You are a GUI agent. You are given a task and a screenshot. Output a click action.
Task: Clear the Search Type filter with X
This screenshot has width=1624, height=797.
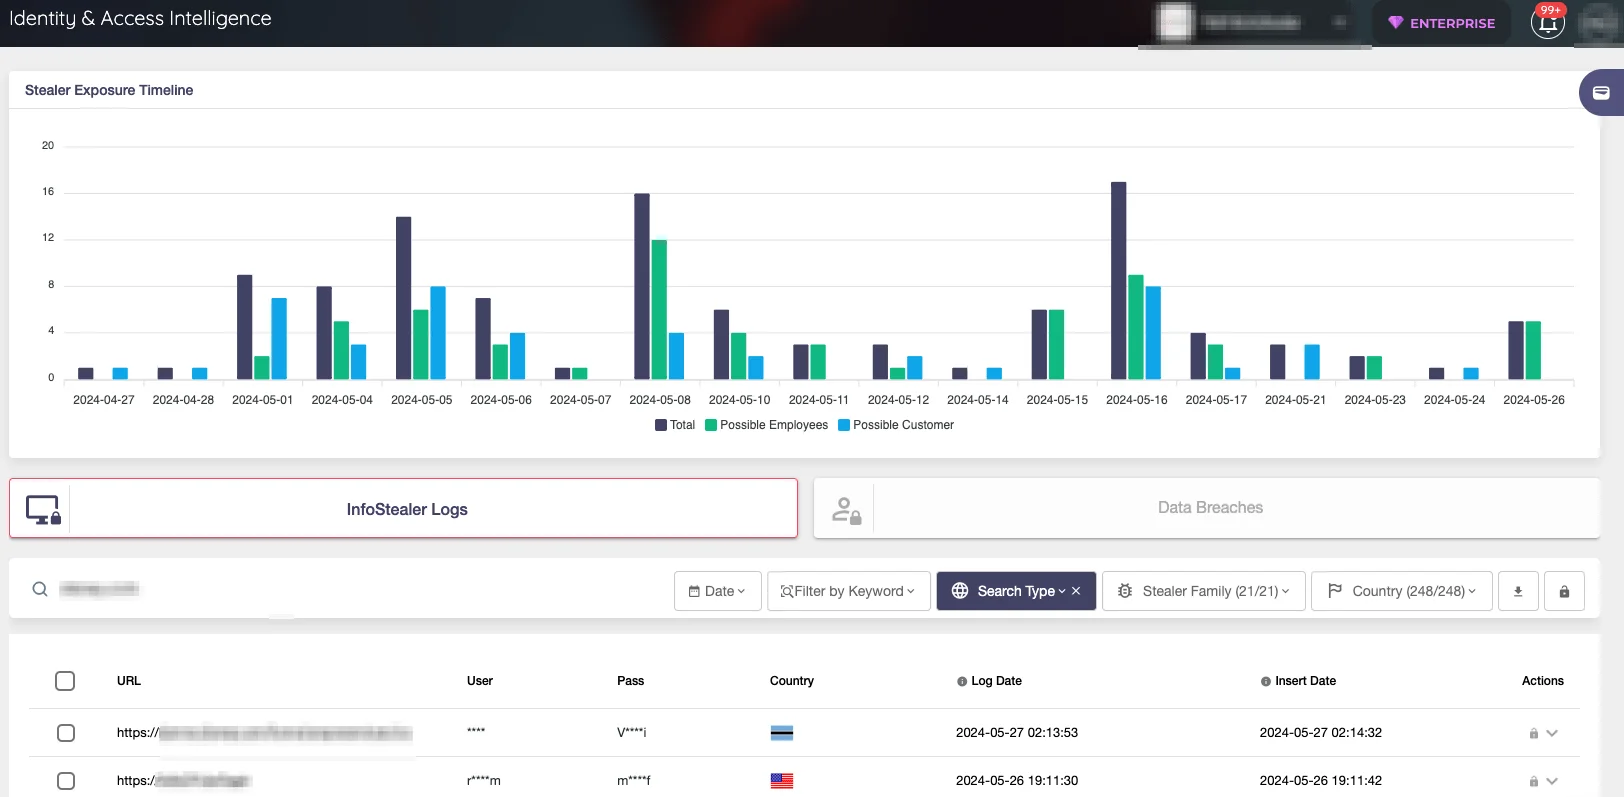(1076, 591)
